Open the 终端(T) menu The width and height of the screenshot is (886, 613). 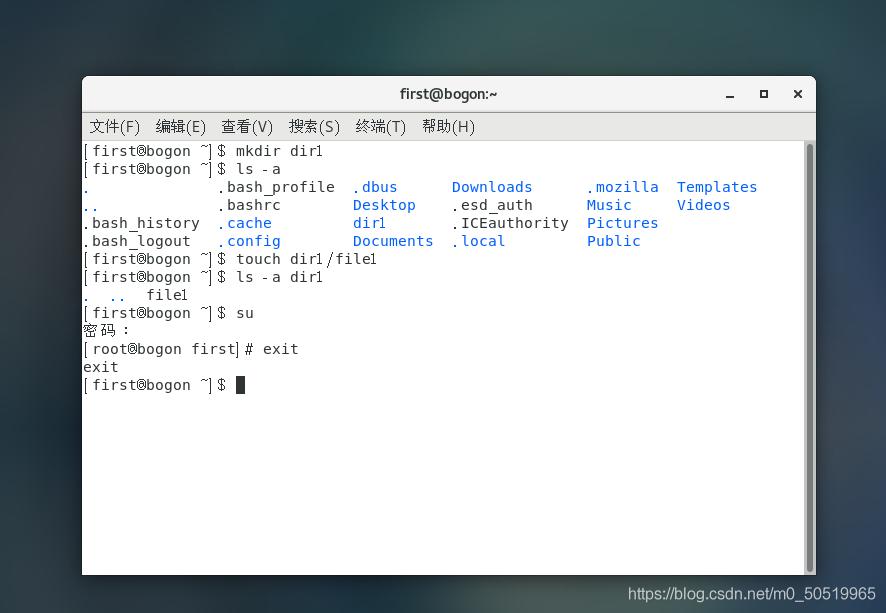pyautogui.click(x=380, y=127)
